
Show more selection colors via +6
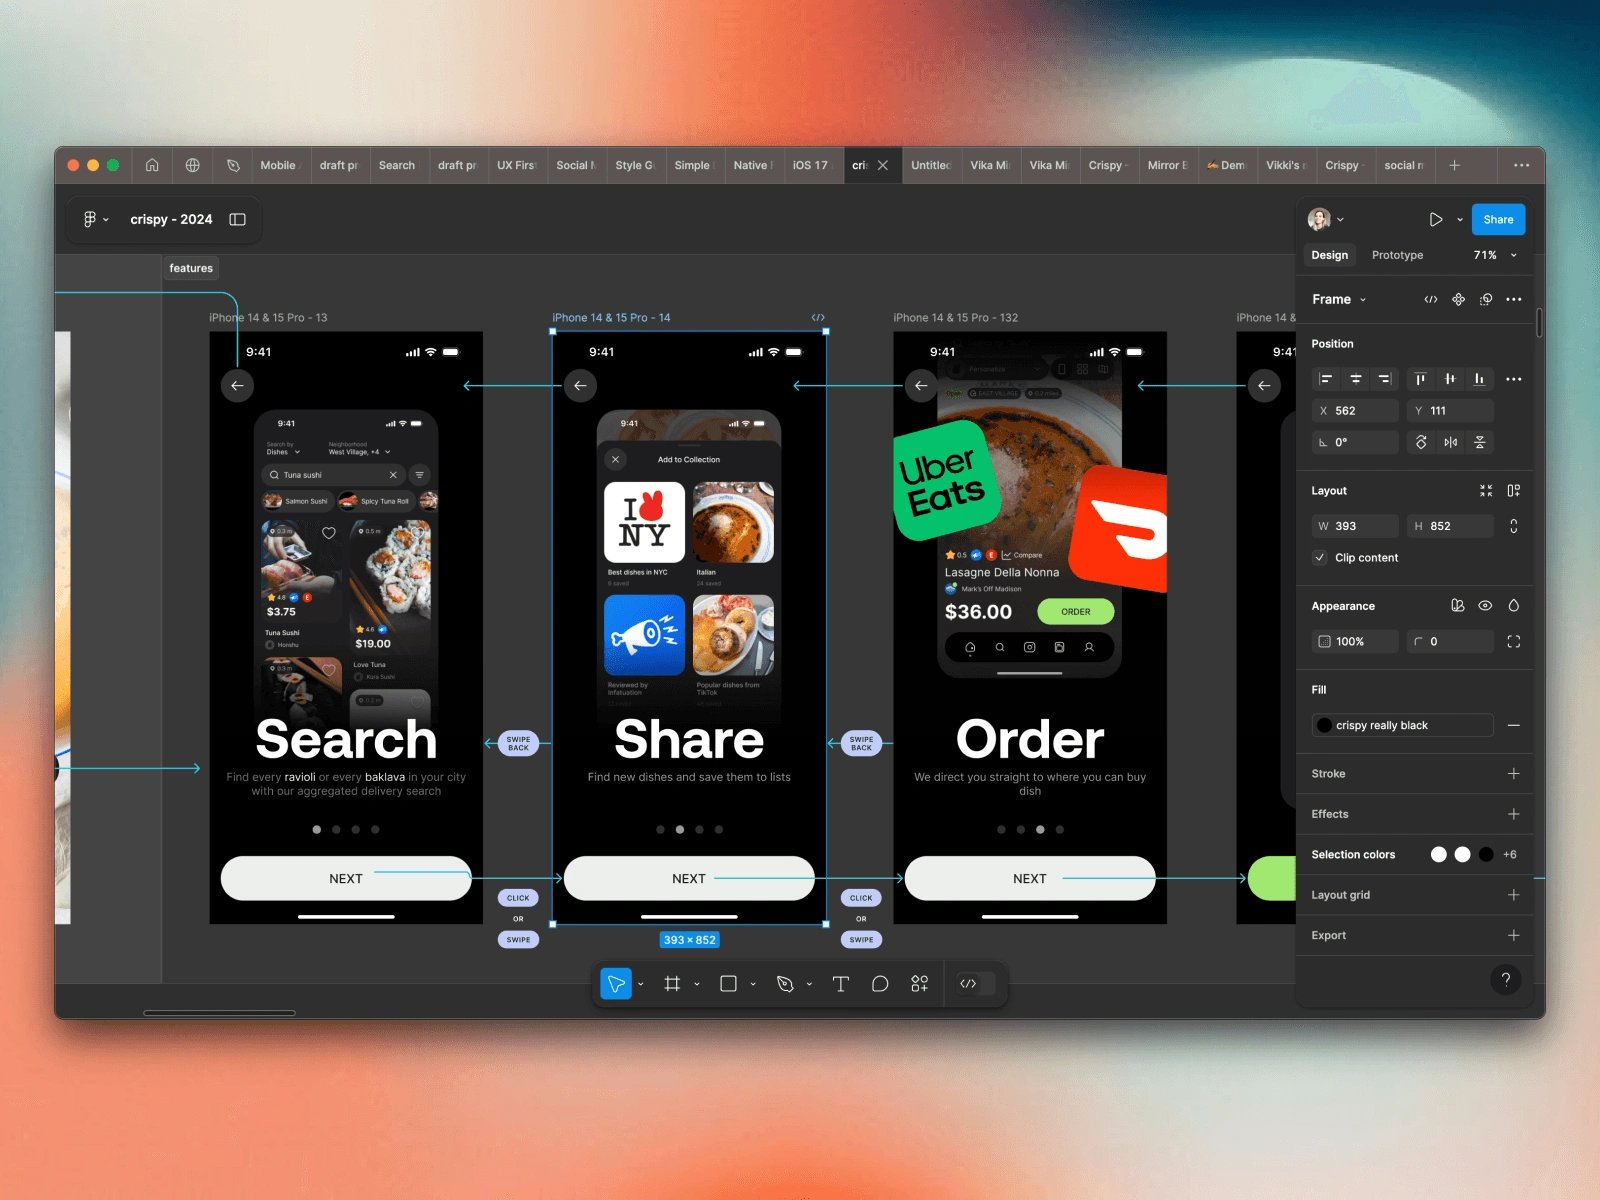pos(1509,854)
